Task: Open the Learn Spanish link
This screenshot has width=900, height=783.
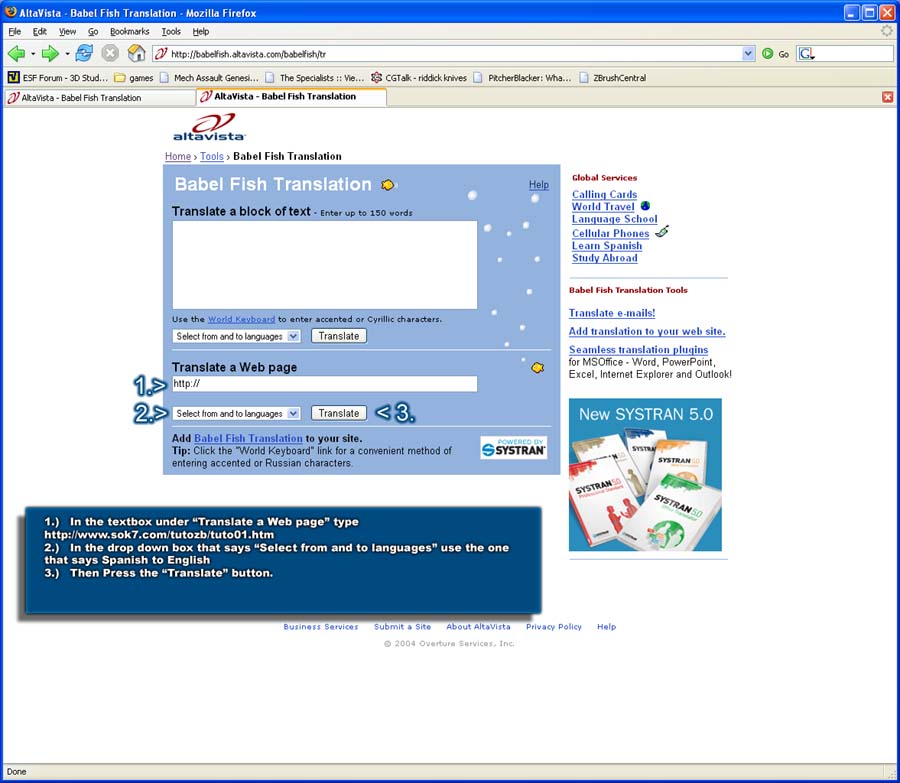Action: [x=607, y=246]
